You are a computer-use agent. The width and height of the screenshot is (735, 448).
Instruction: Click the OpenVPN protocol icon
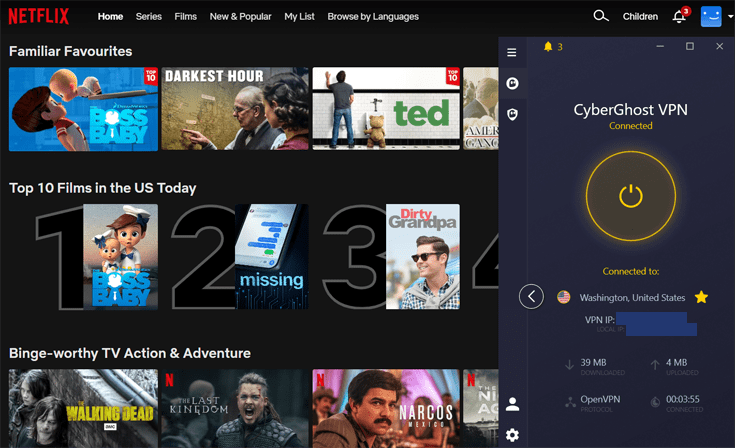(x=570, y=402)
